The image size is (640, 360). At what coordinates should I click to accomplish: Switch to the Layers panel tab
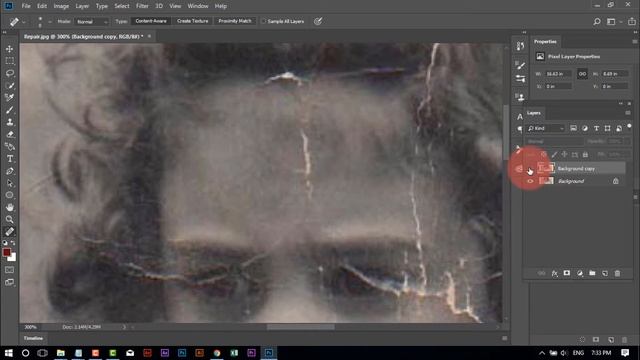[533, 113]
